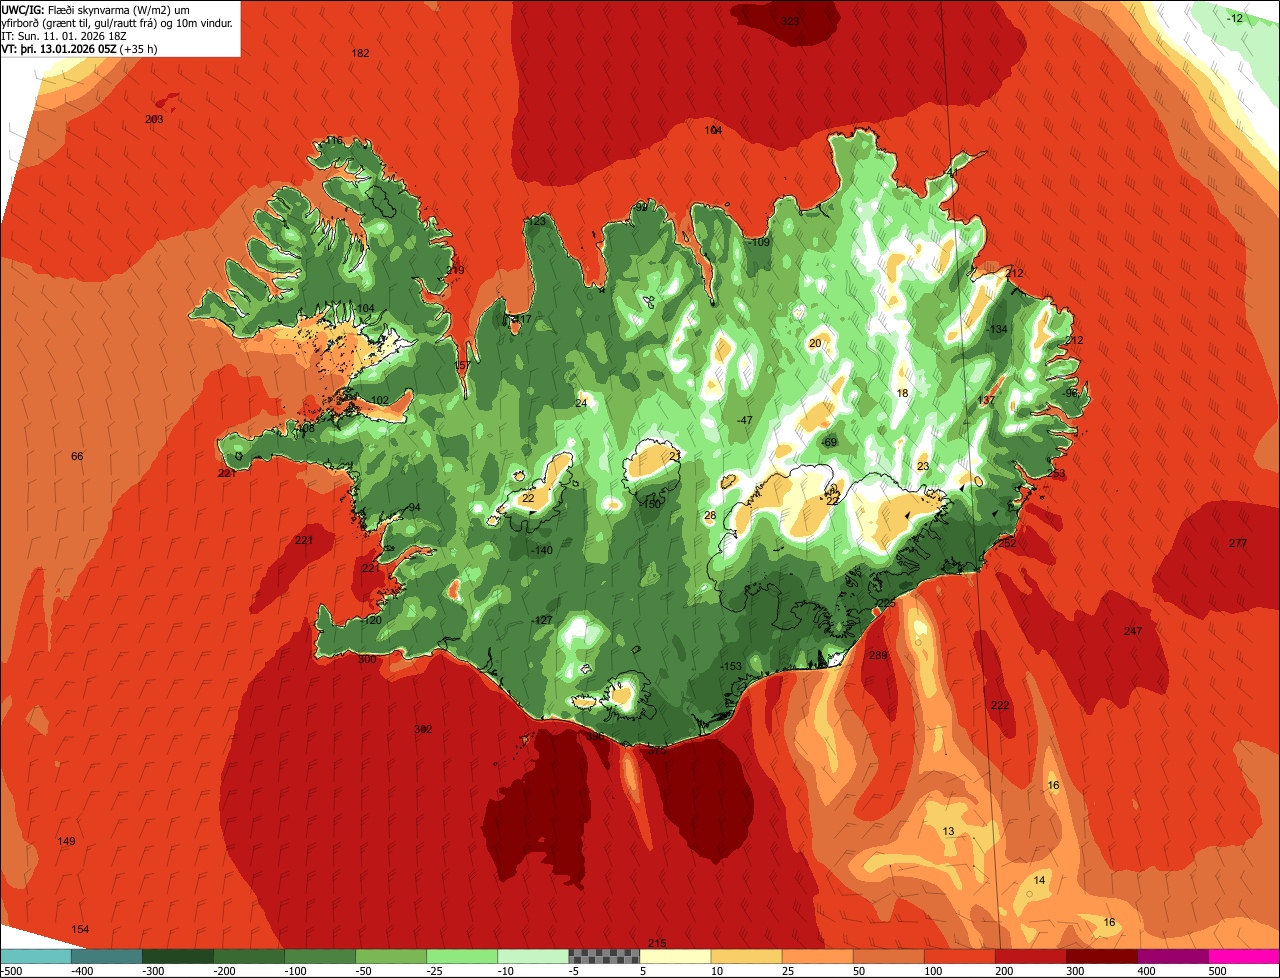Image resolution: width=1280 pixels, height=978 pixels.
Task: Click the 'yfirborð (grænt til, gul/rautt frá)' caption line
Action: 85,23
